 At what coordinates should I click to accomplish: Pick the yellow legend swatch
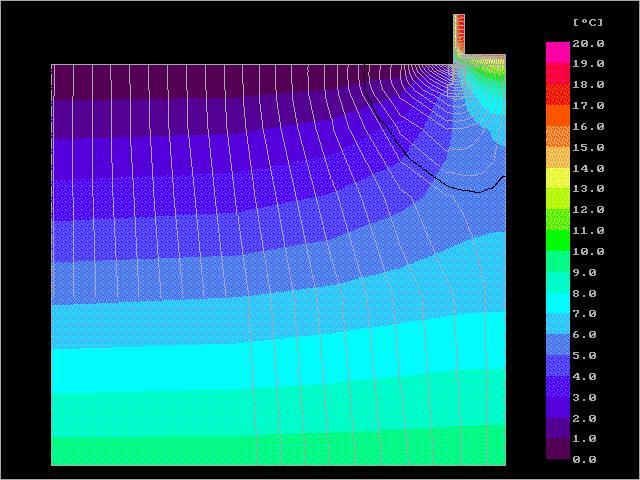(558, 177)
